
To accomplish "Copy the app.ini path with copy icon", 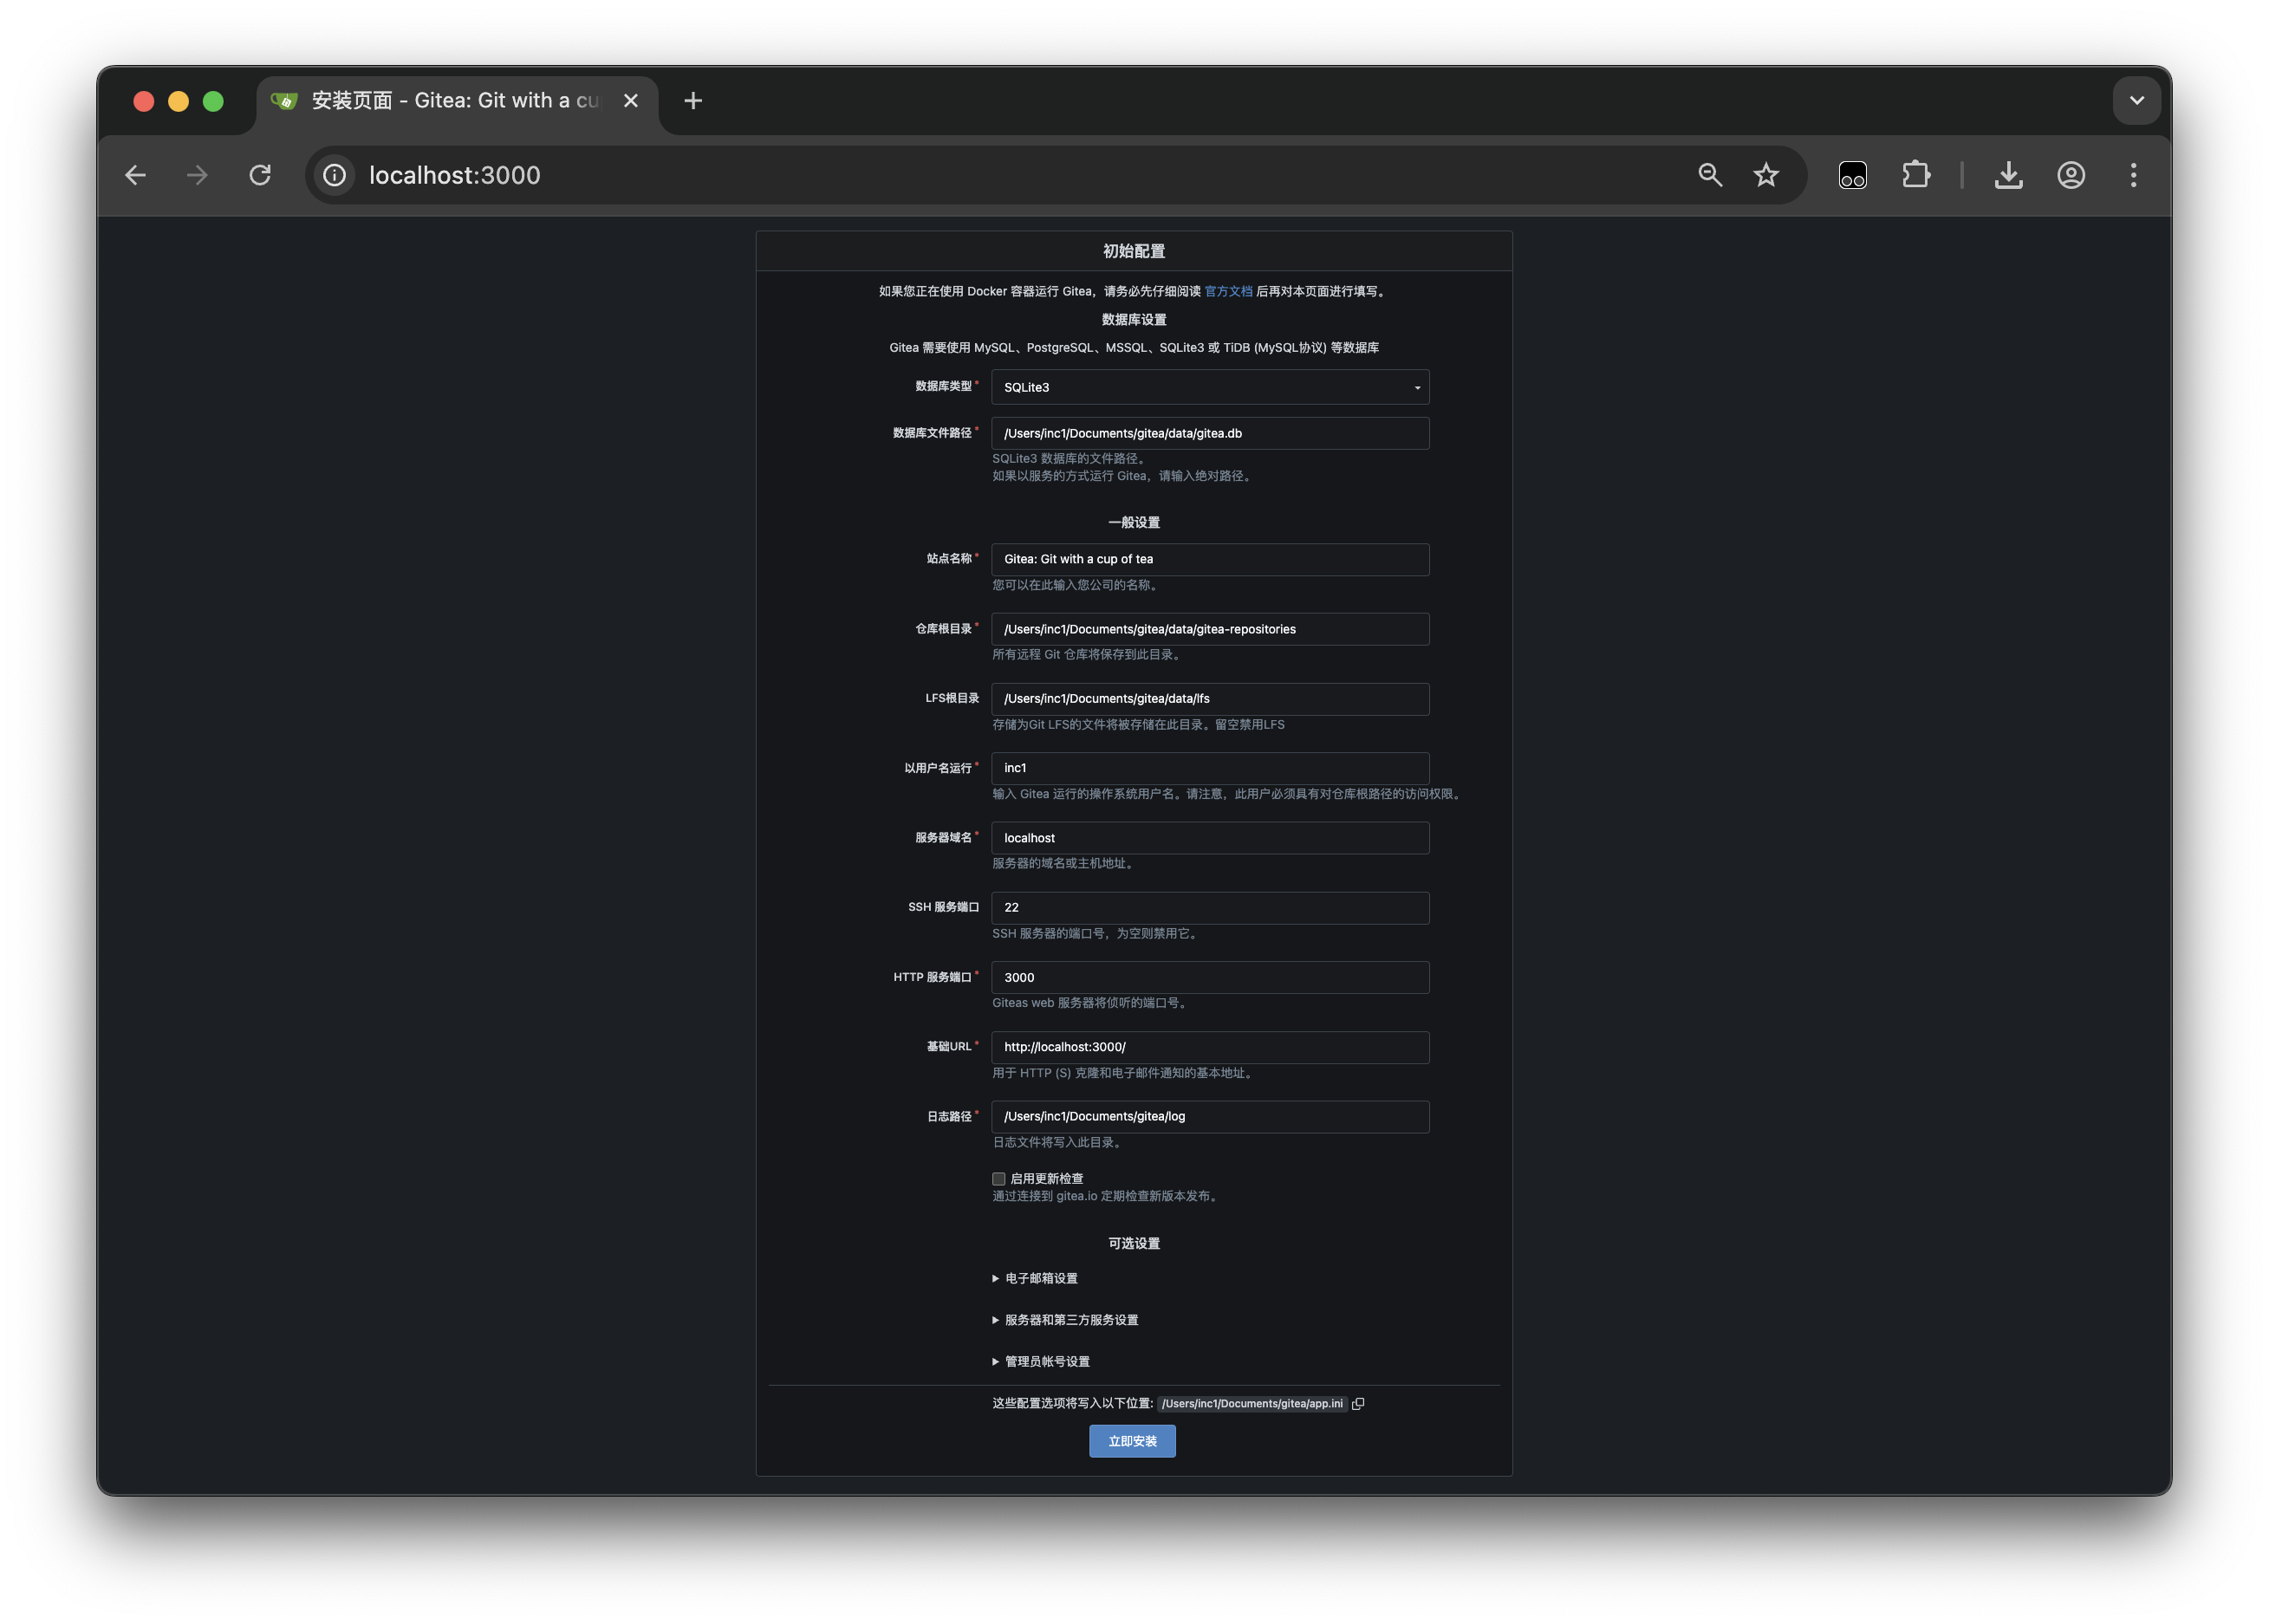I will 1358,1404.
